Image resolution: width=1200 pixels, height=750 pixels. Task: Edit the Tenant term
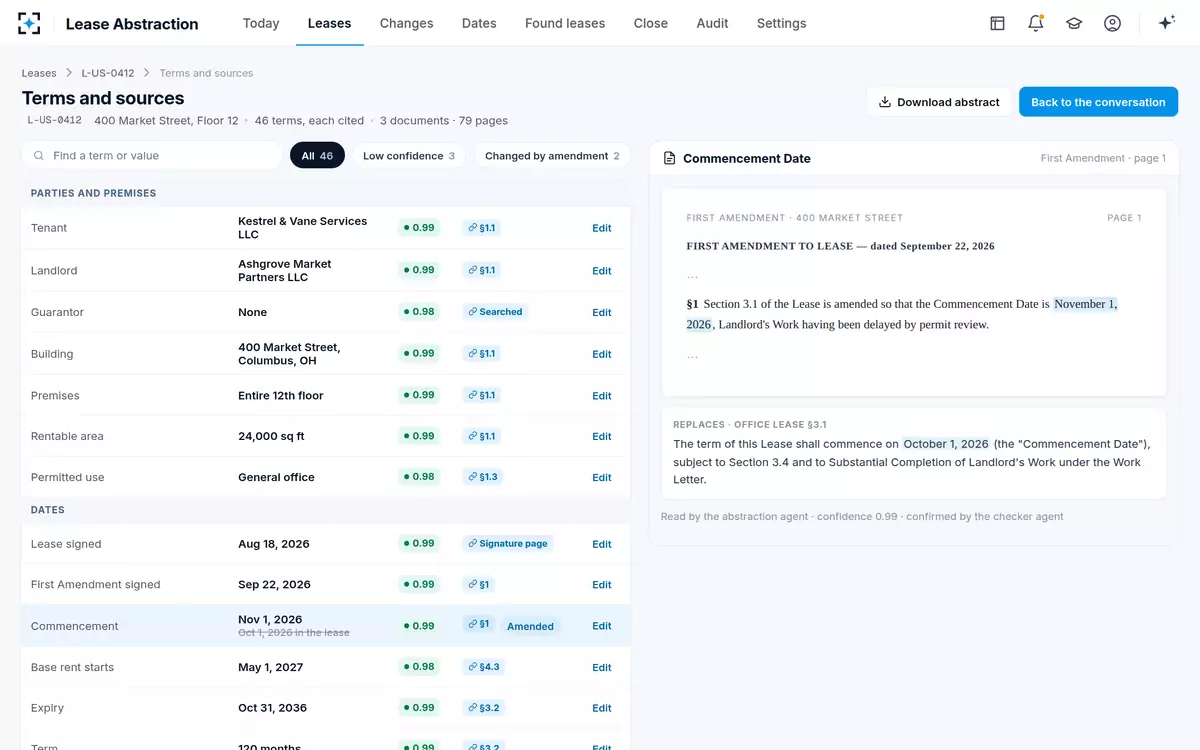(x=601, y=228)
